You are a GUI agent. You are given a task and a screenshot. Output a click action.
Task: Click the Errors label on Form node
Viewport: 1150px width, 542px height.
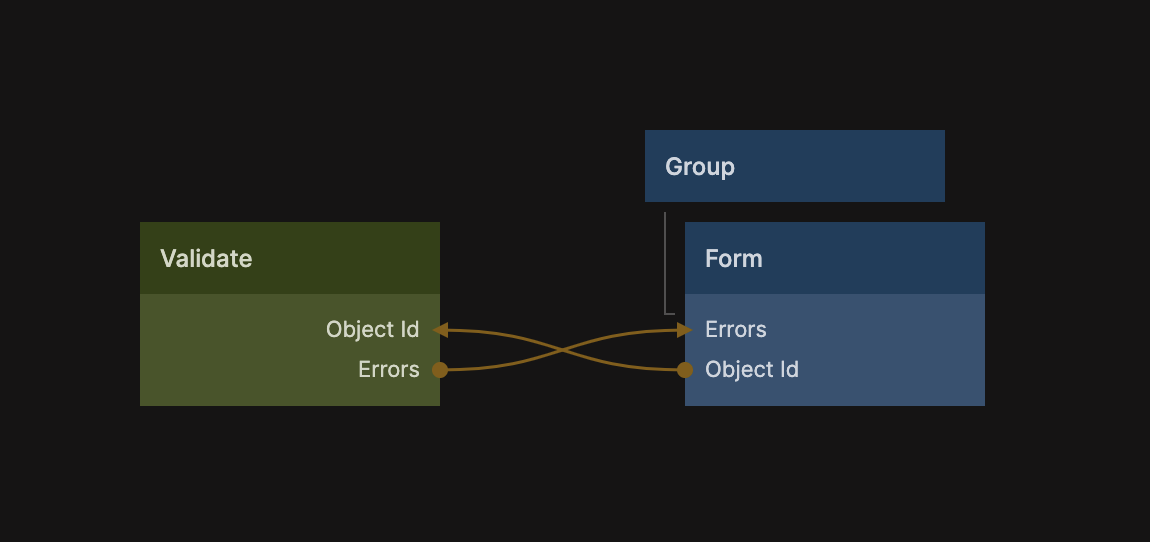(735, 330)
